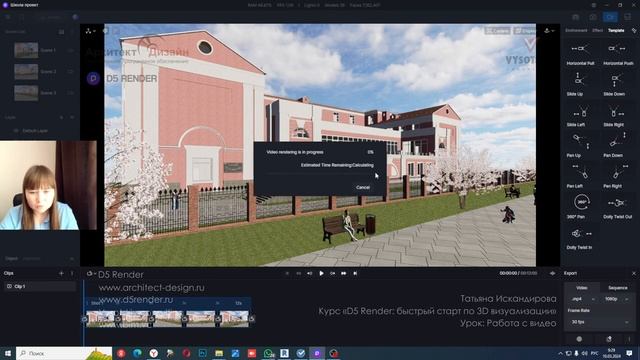Open the mp4 format dropdown
640x360 pixels.
tap(582, 299)
